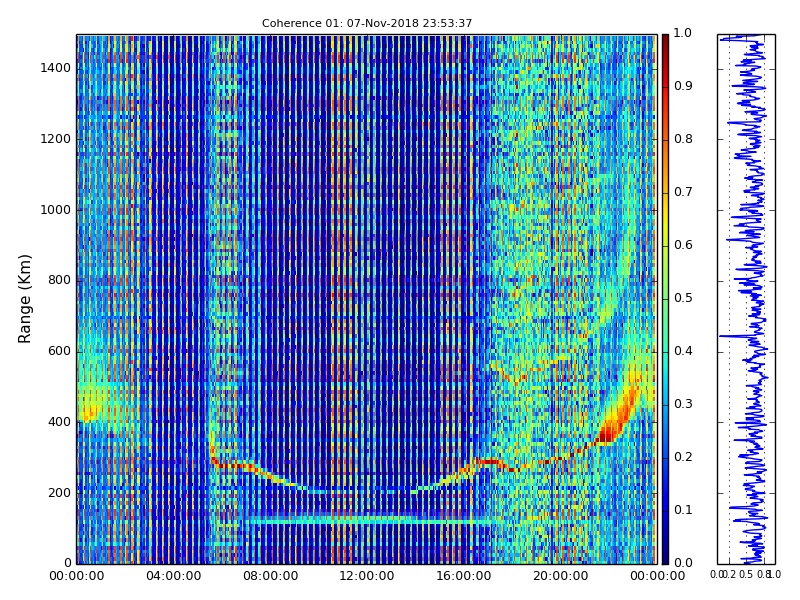Viewport: 800px width, 600px height.
Task: Click the 600 range tick label
Action: click(x=60, y=351)
